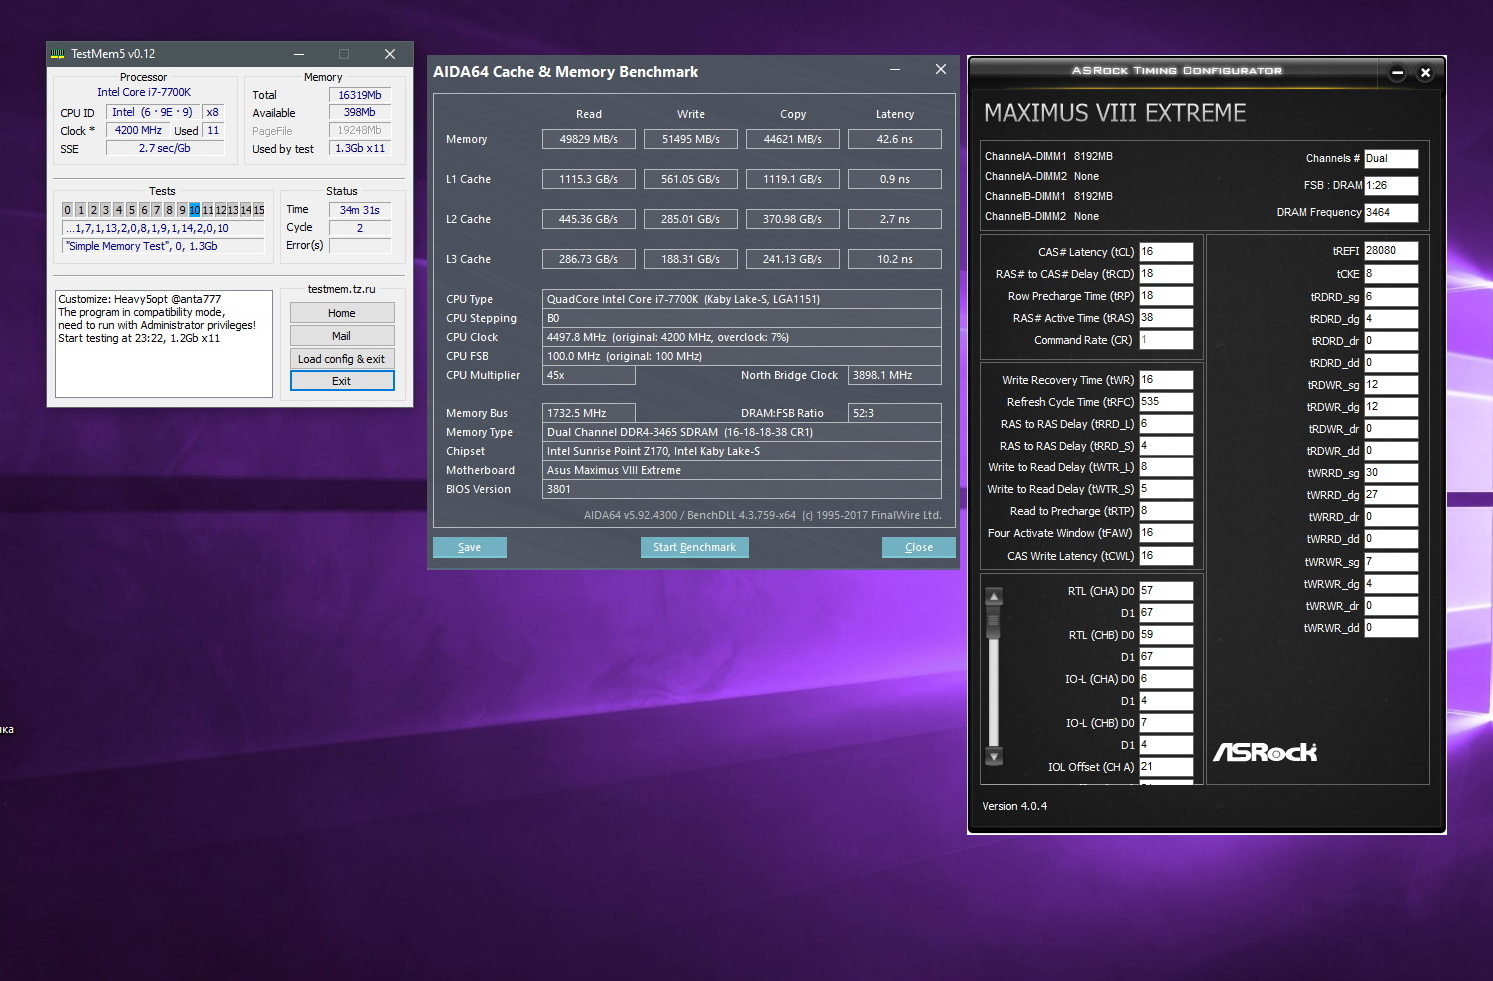Click the SSE 2.7 sec/Gb value
The width and height of the screenshot is (1493, 981).
pos(165,148)
